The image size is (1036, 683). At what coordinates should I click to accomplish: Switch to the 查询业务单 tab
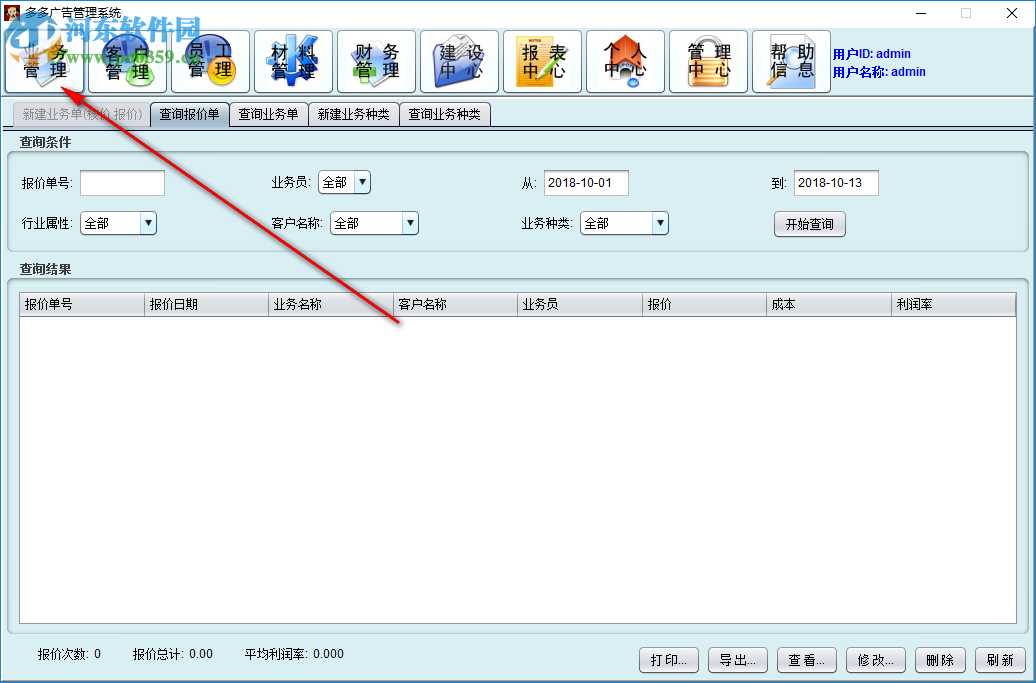(x=269, y=114)
